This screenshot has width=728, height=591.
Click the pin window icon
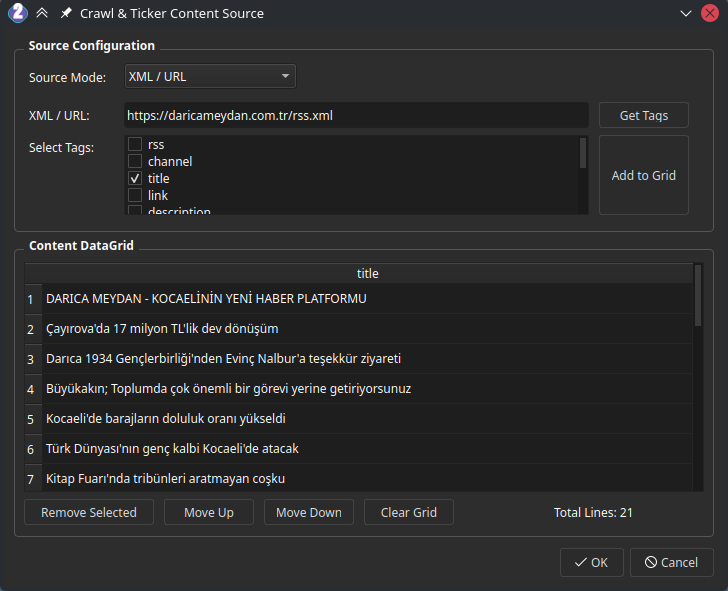66,13
